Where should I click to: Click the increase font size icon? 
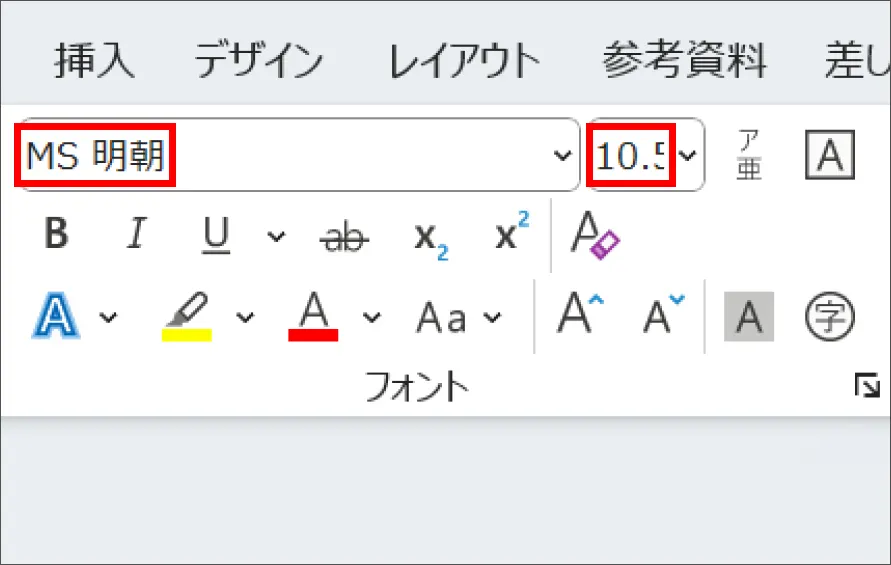pyautogui.click(x=581, y=317)
